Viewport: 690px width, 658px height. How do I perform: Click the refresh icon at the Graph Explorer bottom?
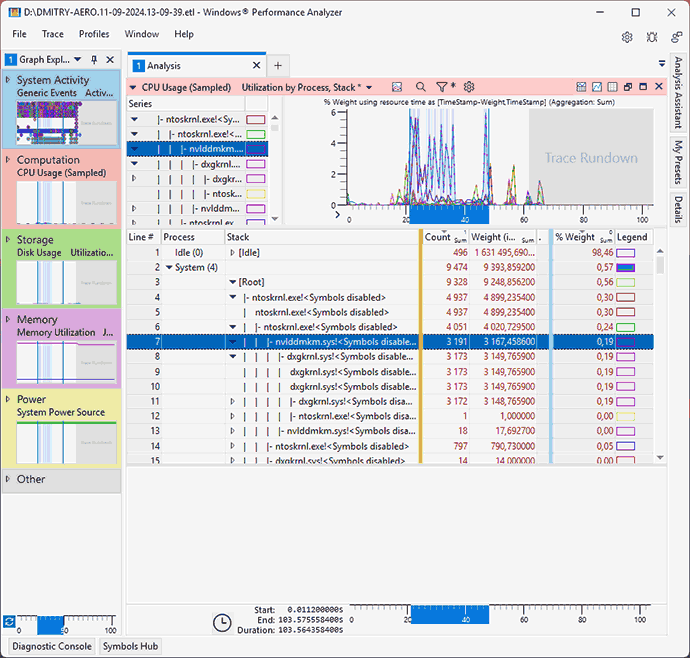[9, 621]
